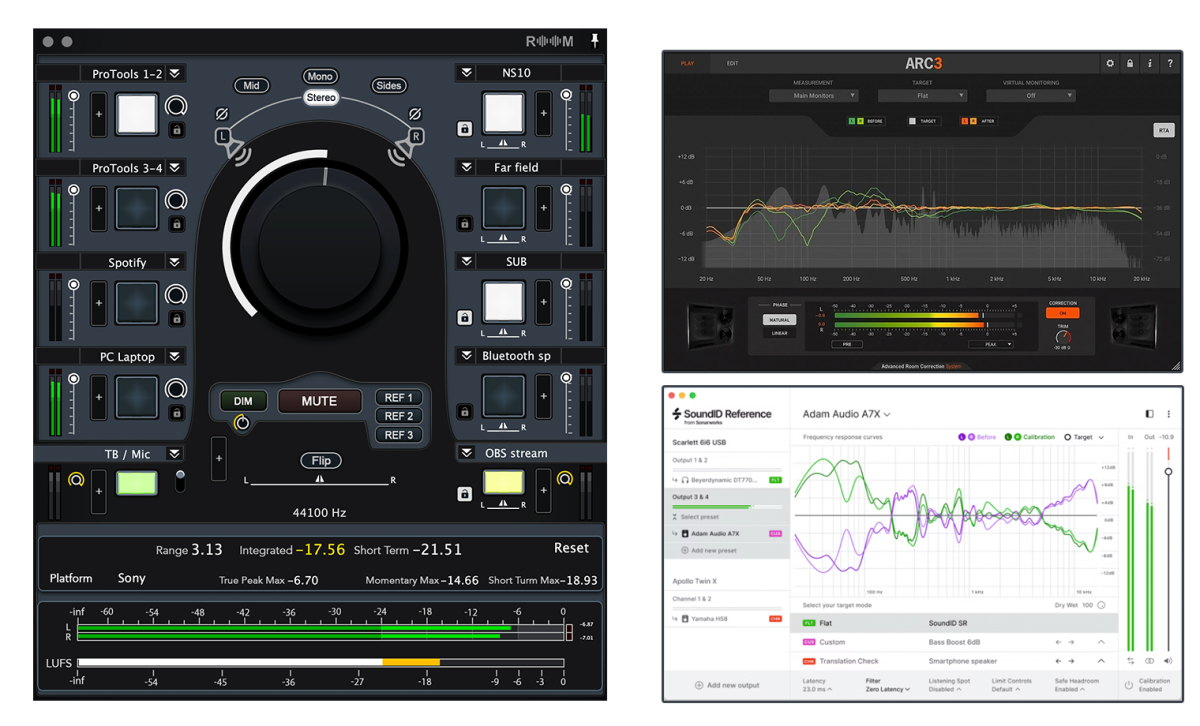The width and height of the screenshot is (1200, 726).
Task: Open ARC3 Target Flat dropdown
Action: click(922, 96)
